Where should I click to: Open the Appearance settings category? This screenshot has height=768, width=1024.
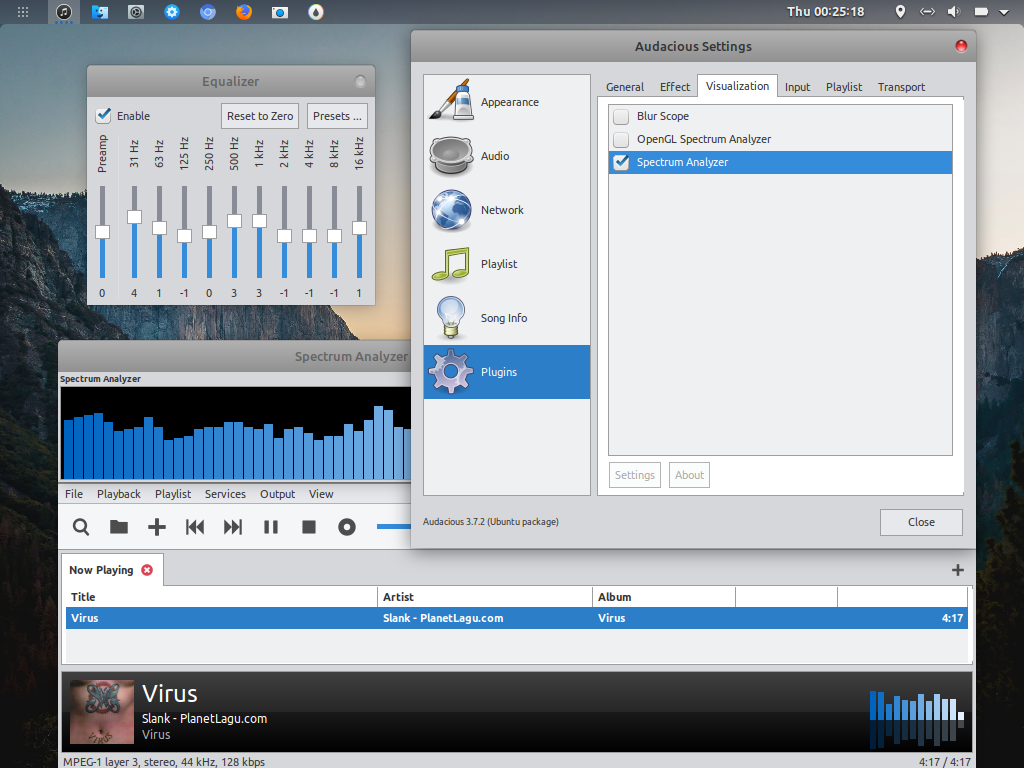pyautogui.click(x=506, y=102)
